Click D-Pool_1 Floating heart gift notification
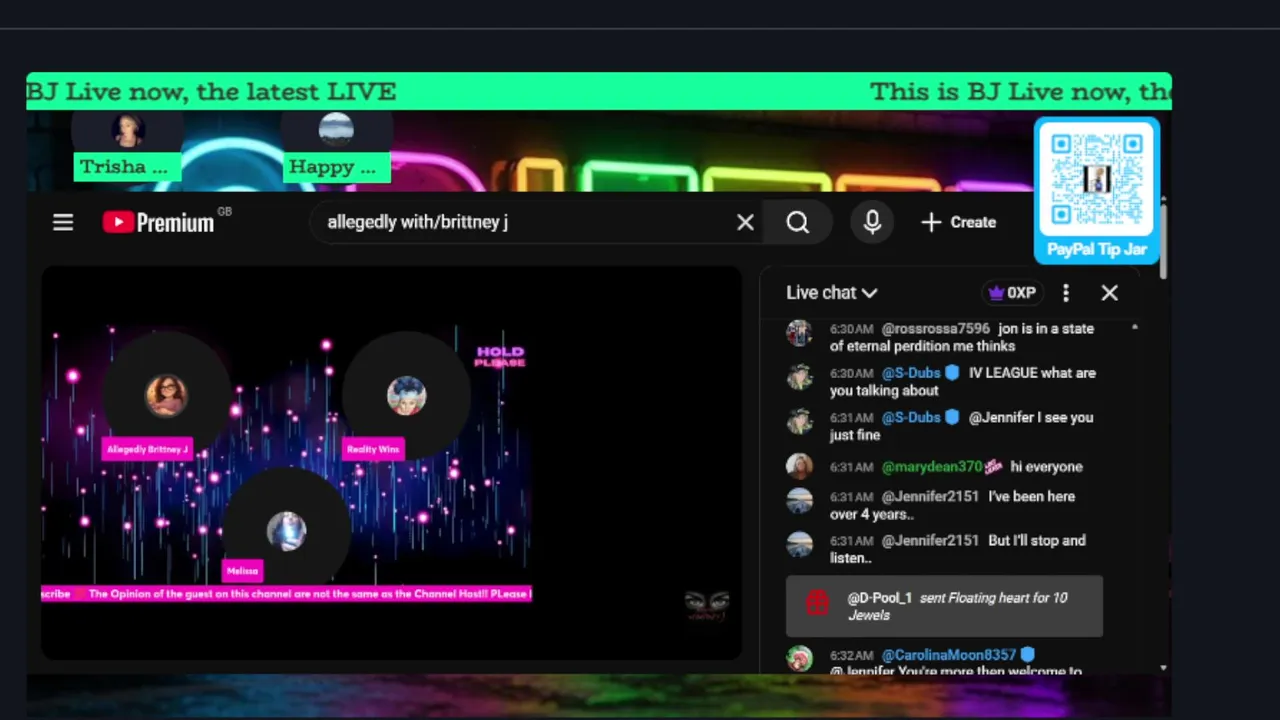The height and width of the screenshot is (720, 1280). coord(944,606)
